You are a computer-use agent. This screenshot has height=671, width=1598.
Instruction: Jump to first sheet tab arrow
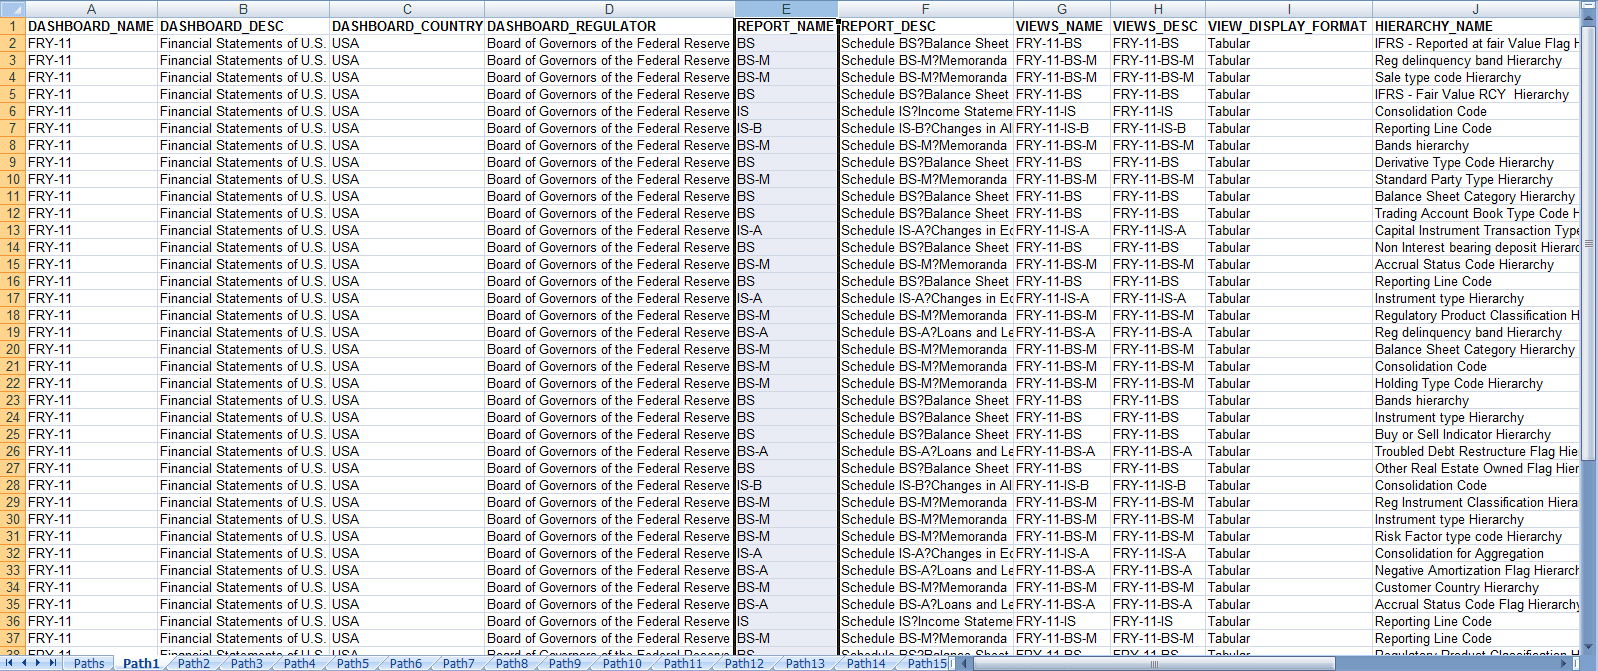pyautogui.click(x=10, y=663)
